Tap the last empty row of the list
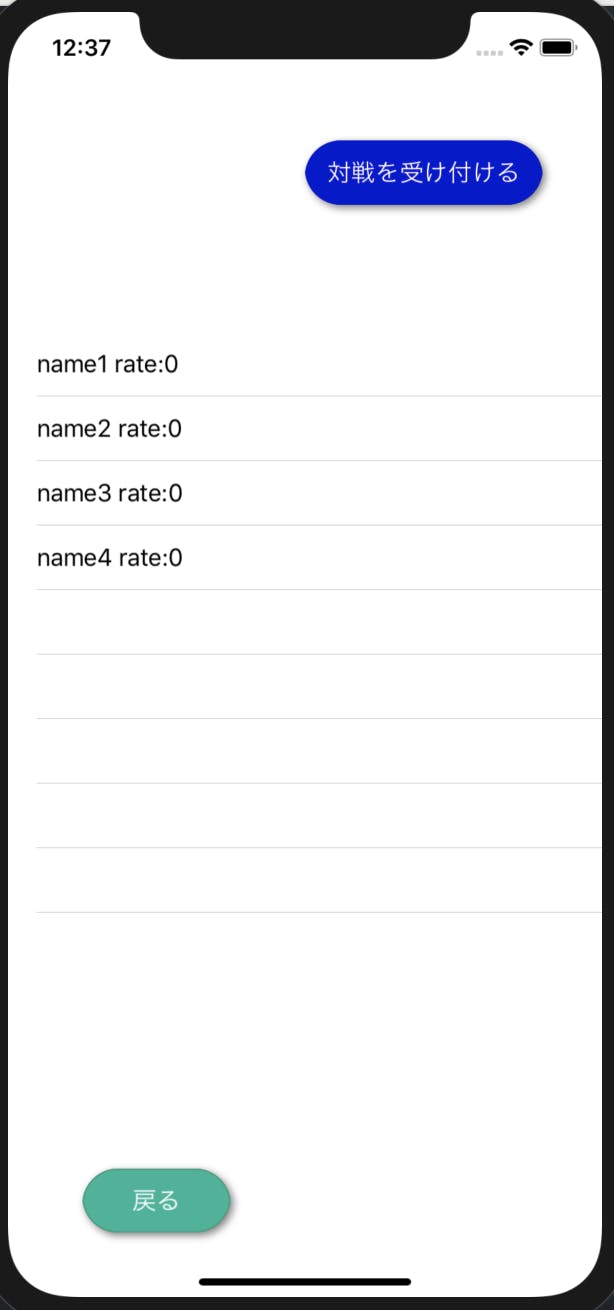614x1310 pixels. tap(320, 880)
